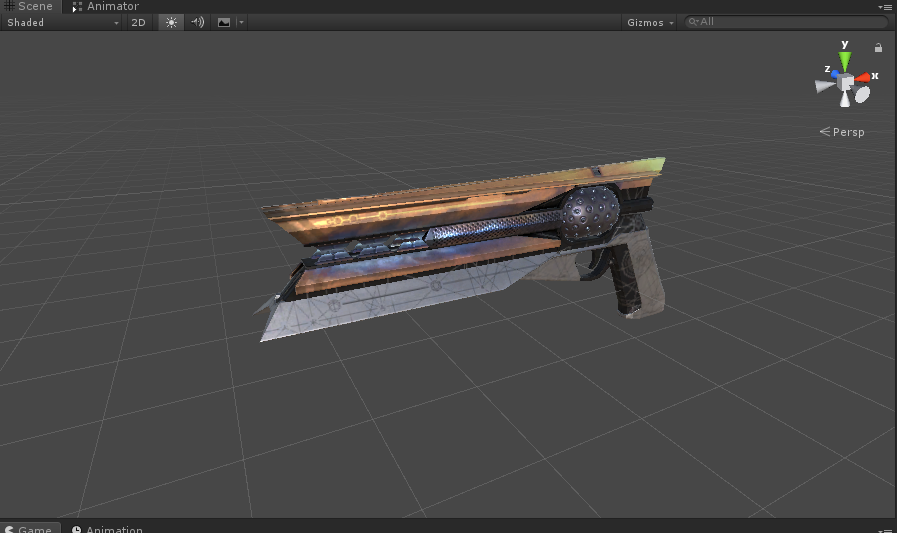
Task: Click the image effects icon in the toolbar
Action: 224,22
